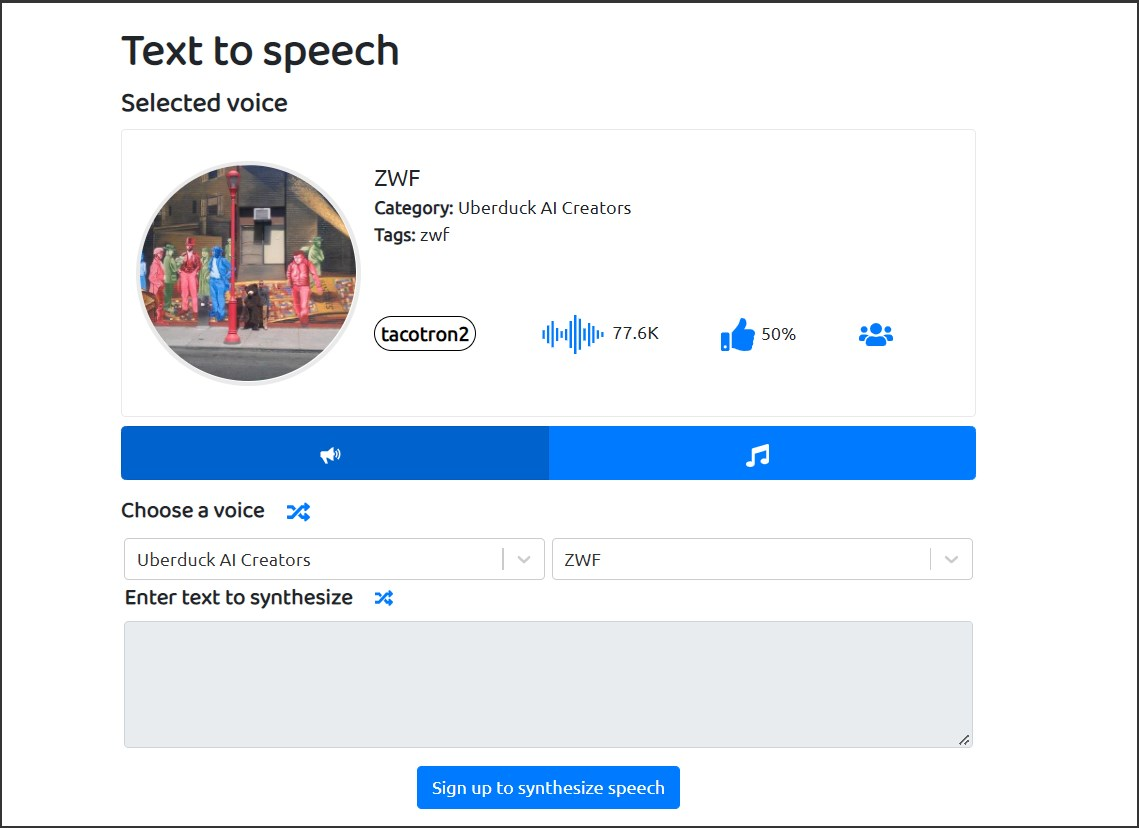1139x828 pixels.
Task: Click shuffle icon next to Choose a voice
Action: pyautogui.click(x=298, y=512)
